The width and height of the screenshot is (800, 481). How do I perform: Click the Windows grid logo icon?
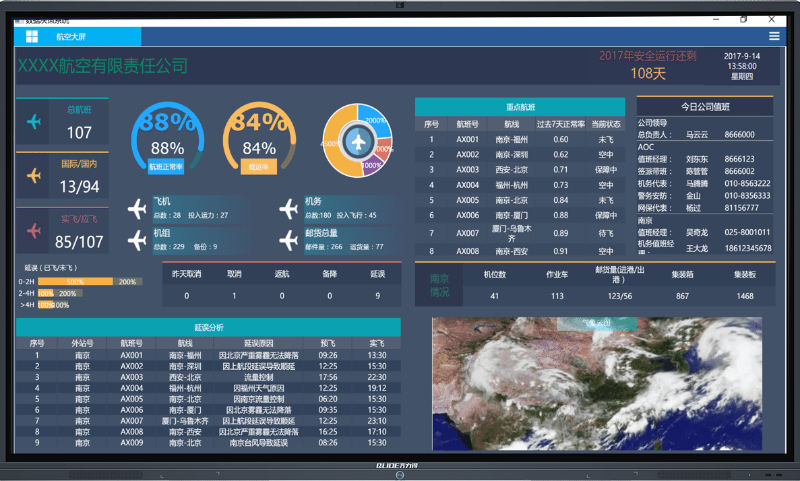pos(32,36)
